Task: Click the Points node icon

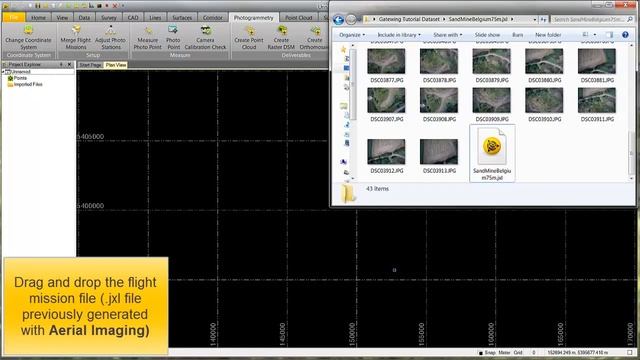Action: point(10,78)
